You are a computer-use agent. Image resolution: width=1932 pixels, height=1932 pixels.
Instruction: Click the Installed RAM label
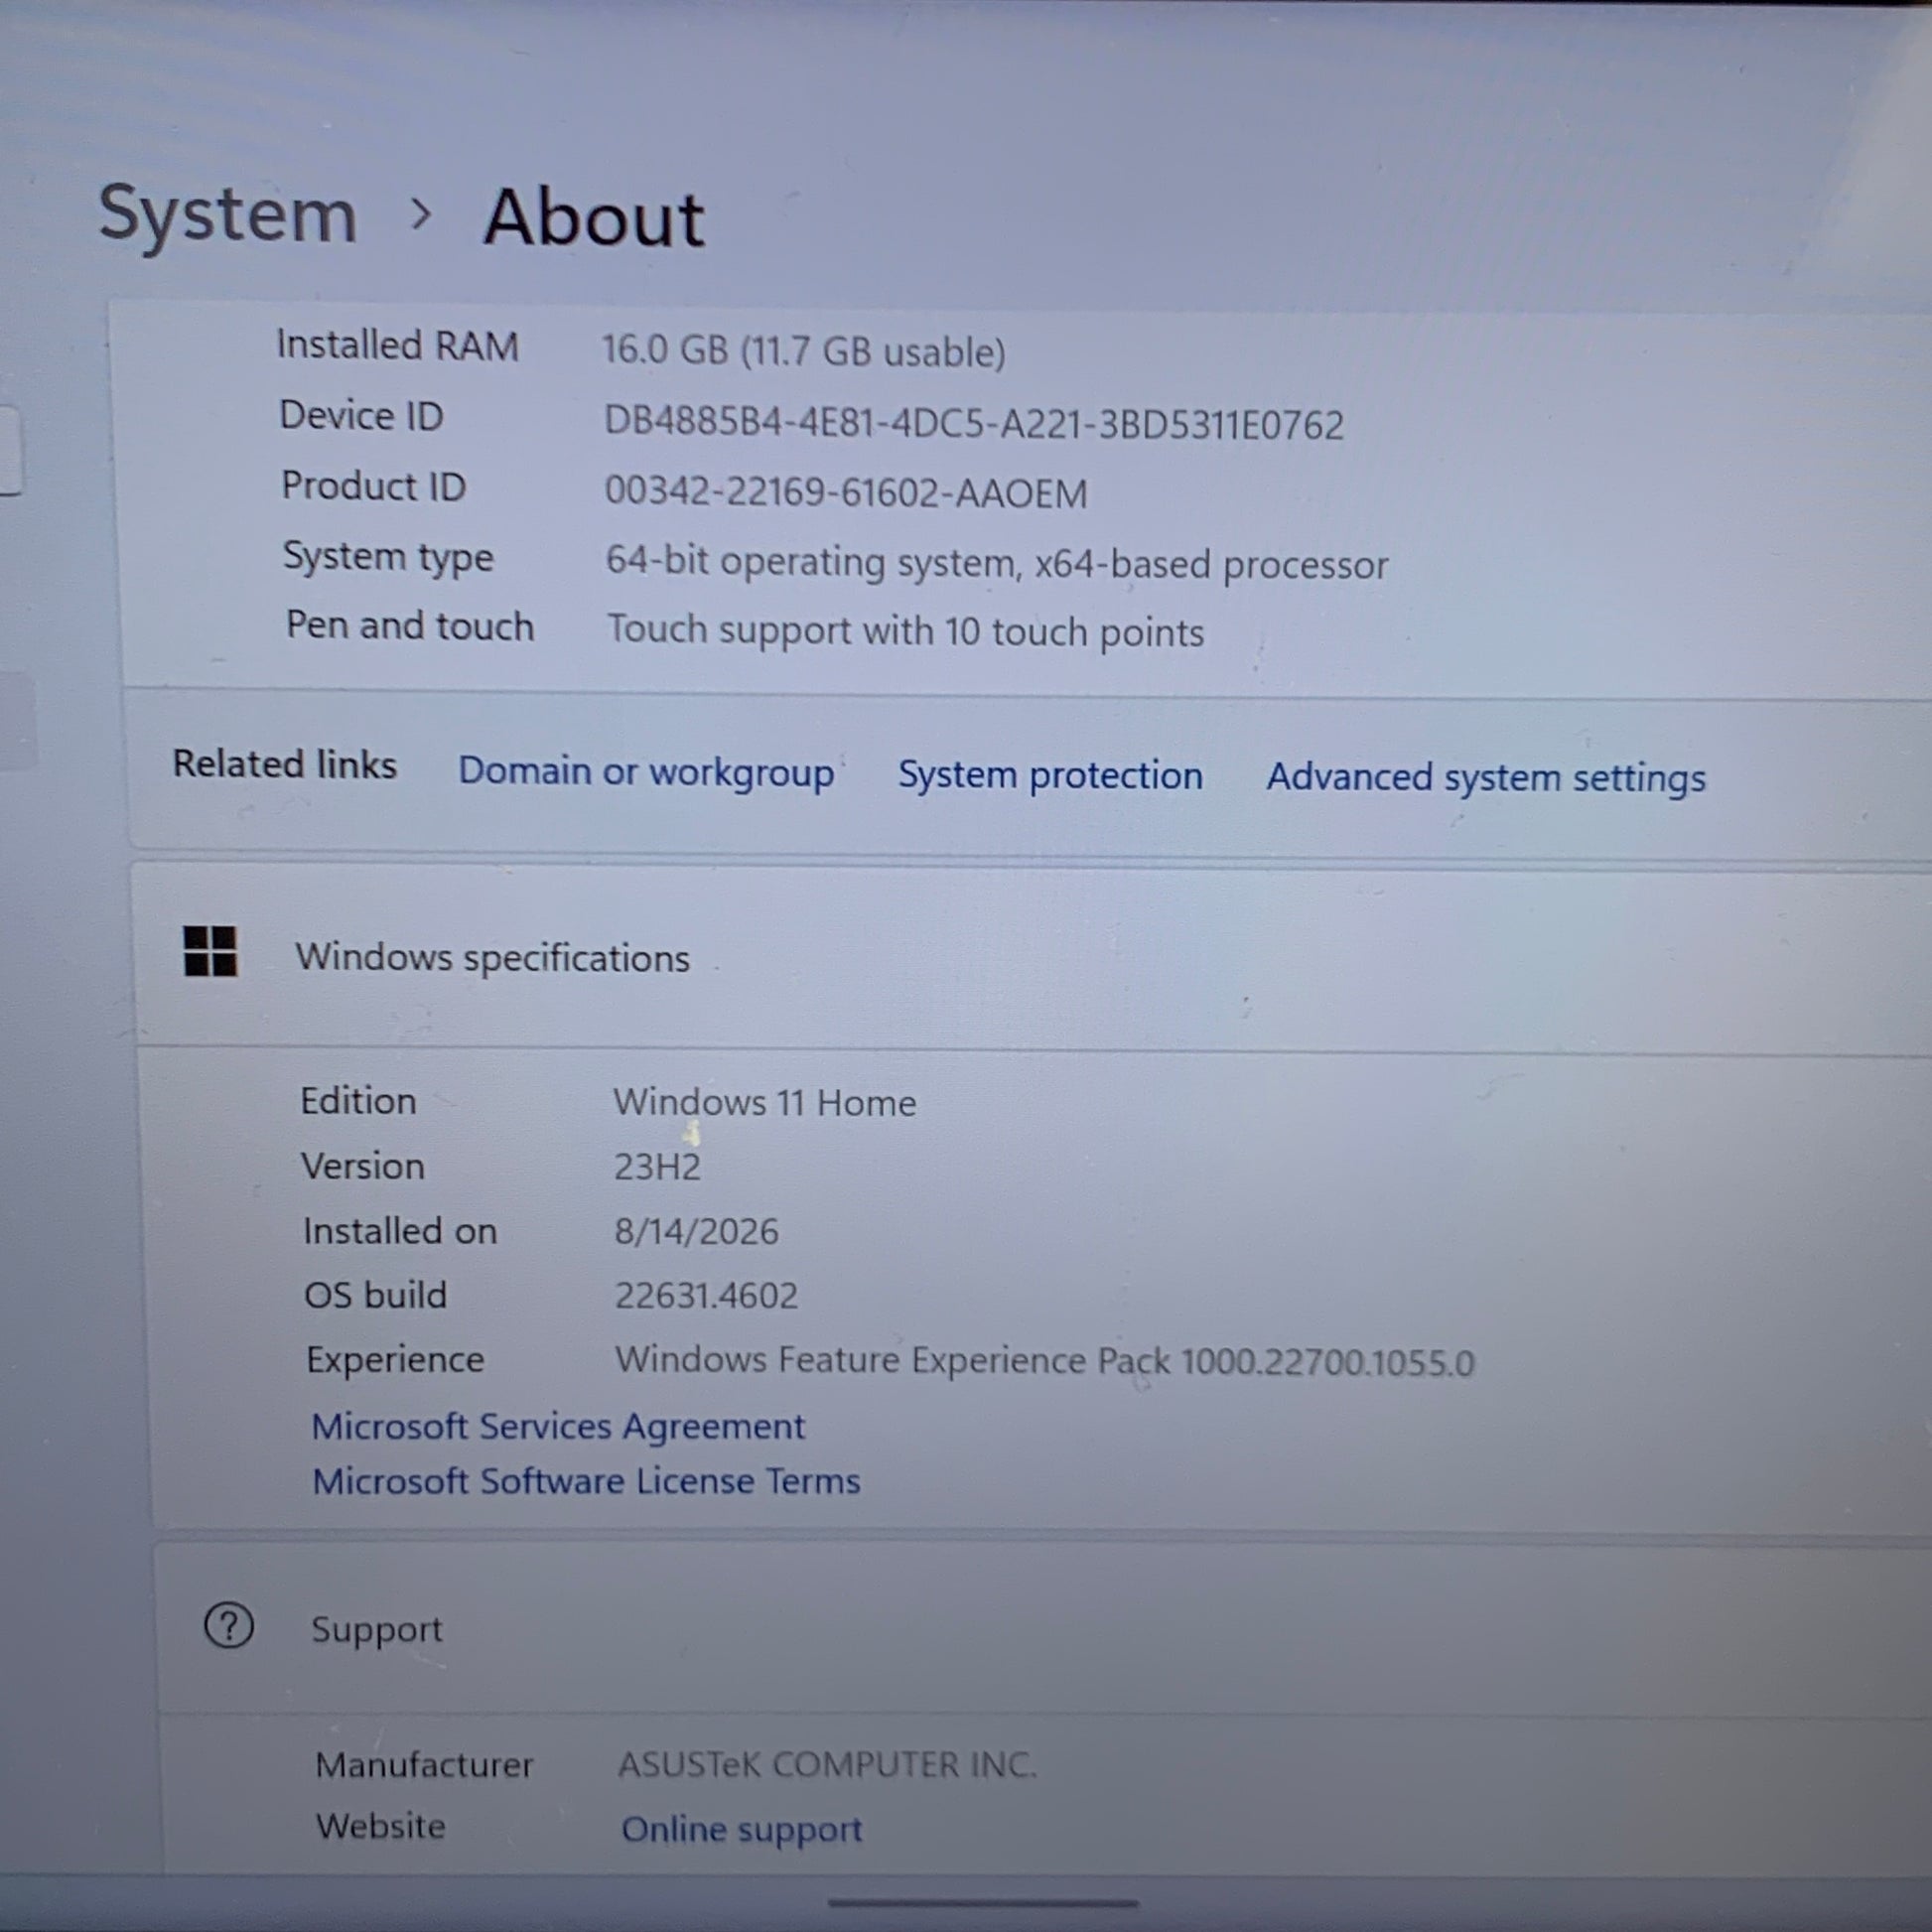tap(398, 345)
